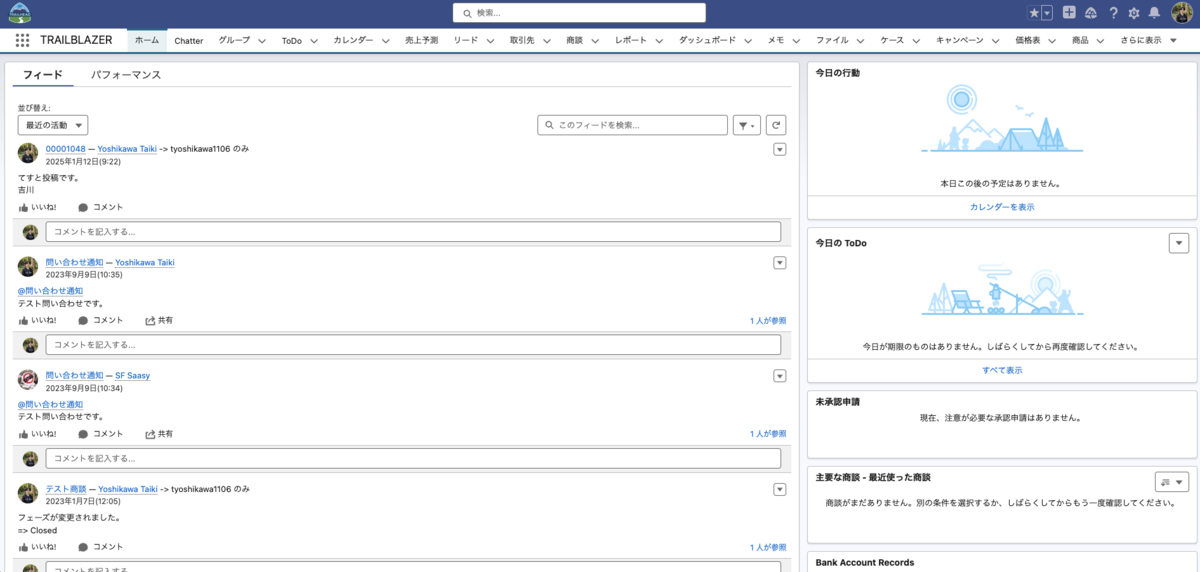The height and width of the screenshot is (572, 1200).
Task: Open the Trailhead guidance icon
Action: [1091, 13]
